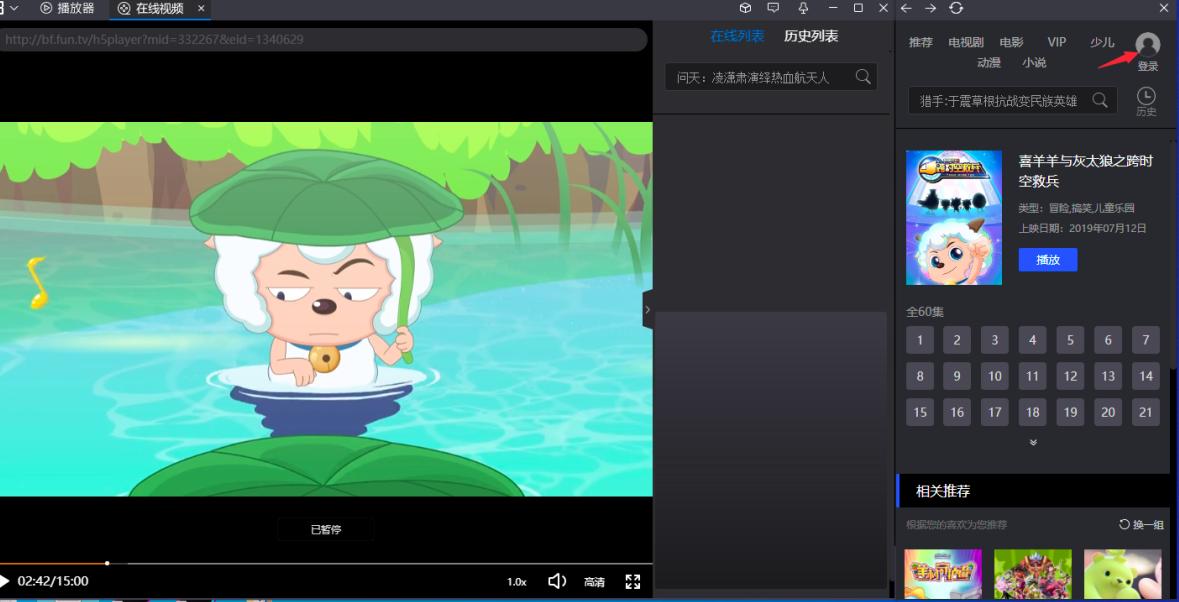Click 换一组 to refresh recommendations
The height and width of the screenshot is (602, 1179).
pyautogui.click(x=1141, y=525)
